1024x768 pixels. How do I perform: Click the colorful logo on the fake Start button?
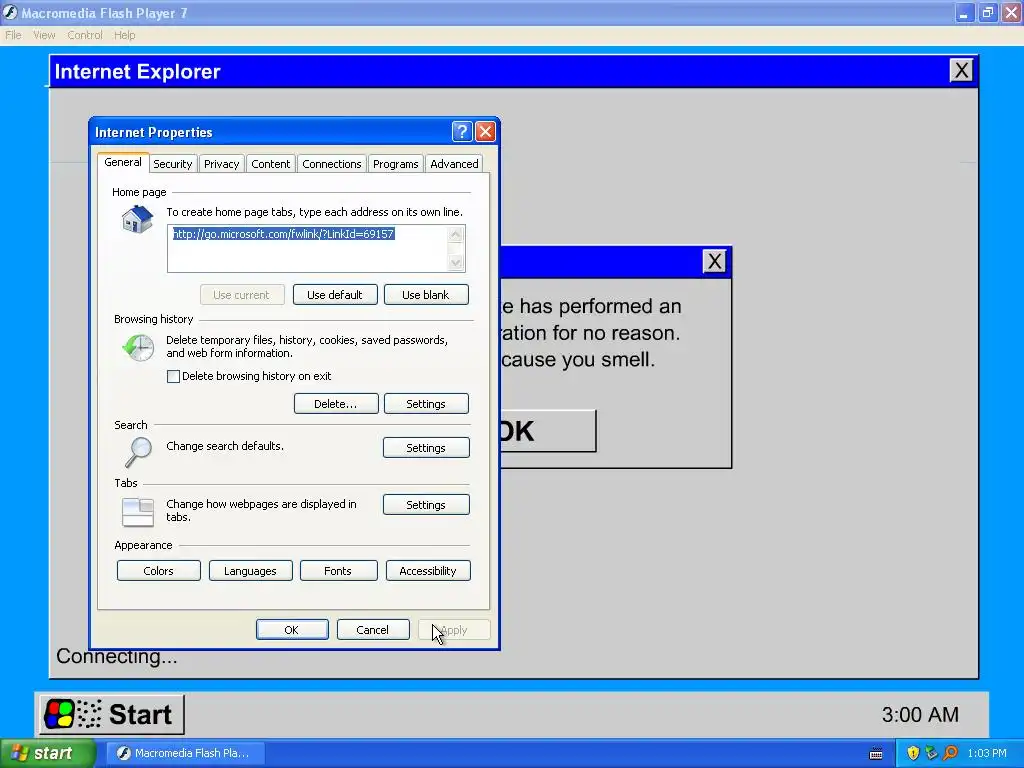(59, 714)
